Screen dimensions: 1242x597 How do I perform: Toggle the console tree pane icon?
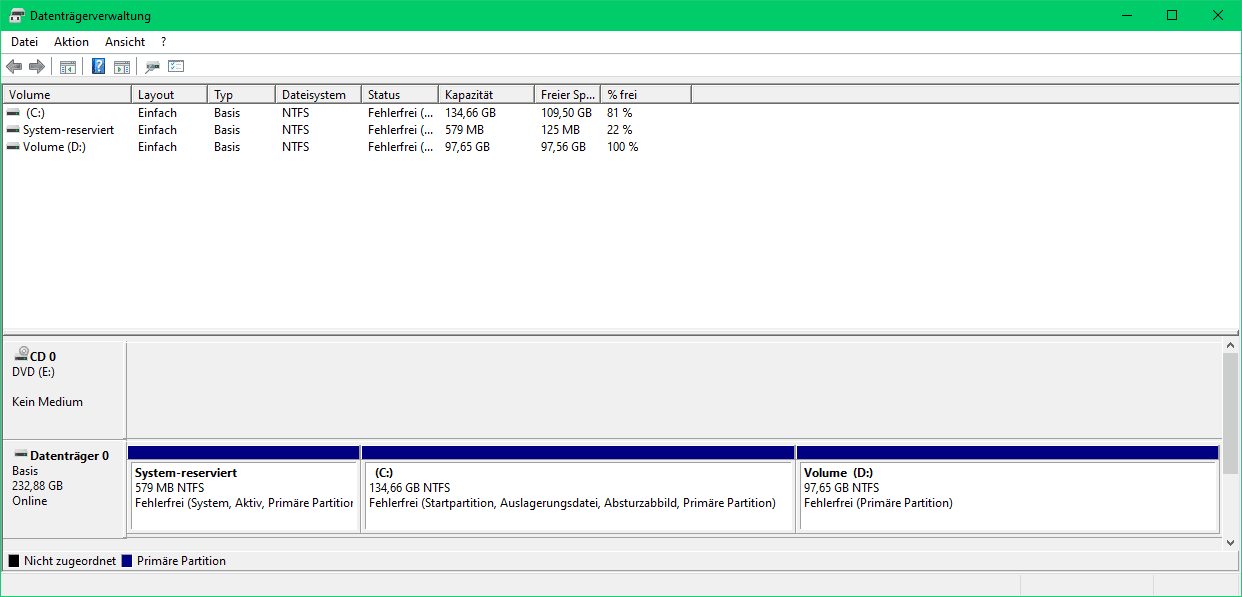pyautogui.click(x=68, y=67)
